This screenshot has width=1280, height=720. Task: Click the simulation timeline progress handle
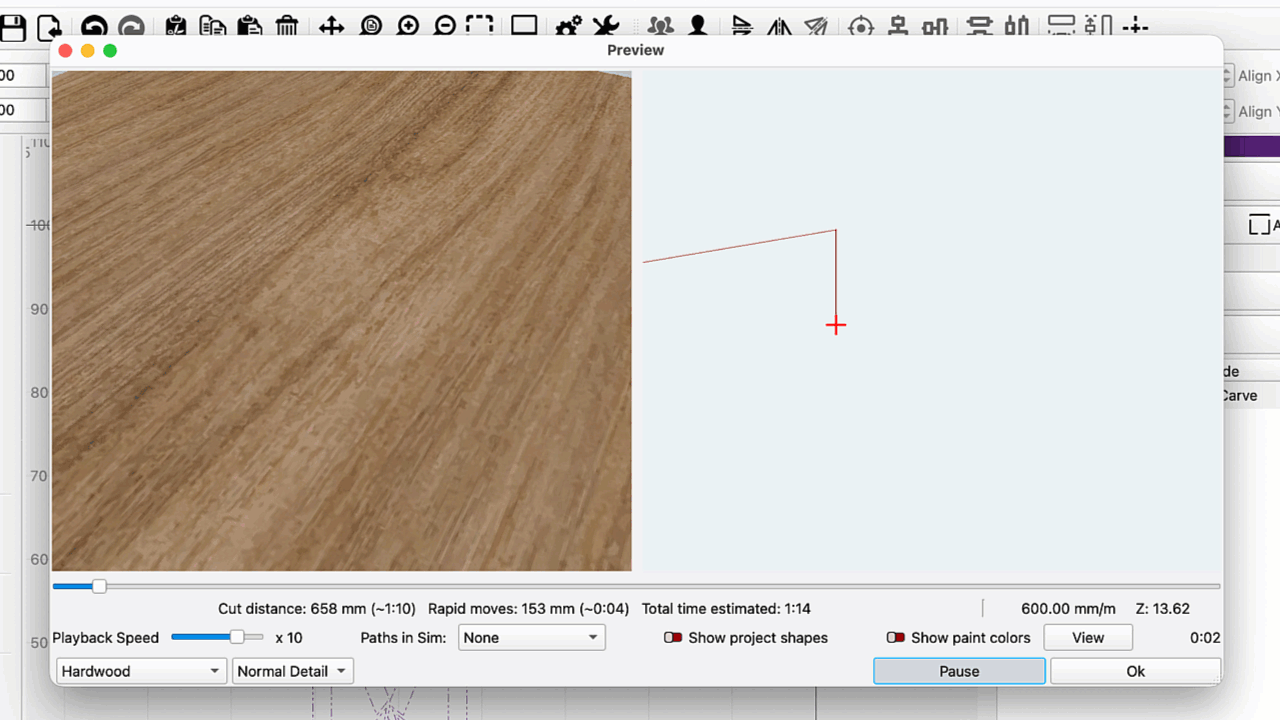pyautogui.click(x=99, y=586)
